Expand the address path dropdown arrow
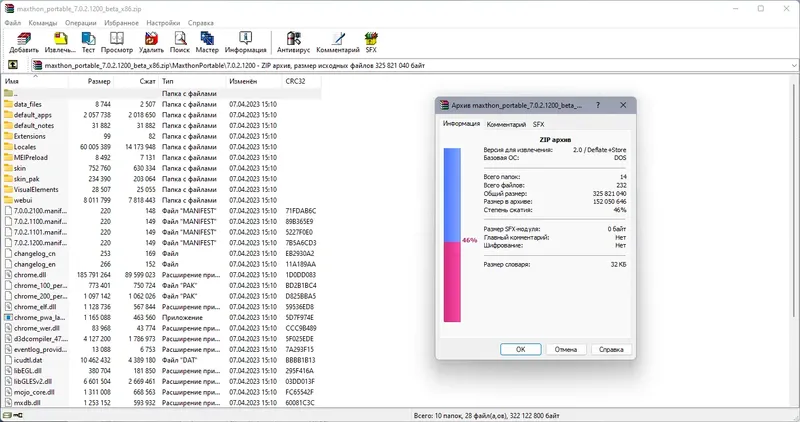This screenshot has height=422, width=800. pyautogui.click(x=794, y=65)
